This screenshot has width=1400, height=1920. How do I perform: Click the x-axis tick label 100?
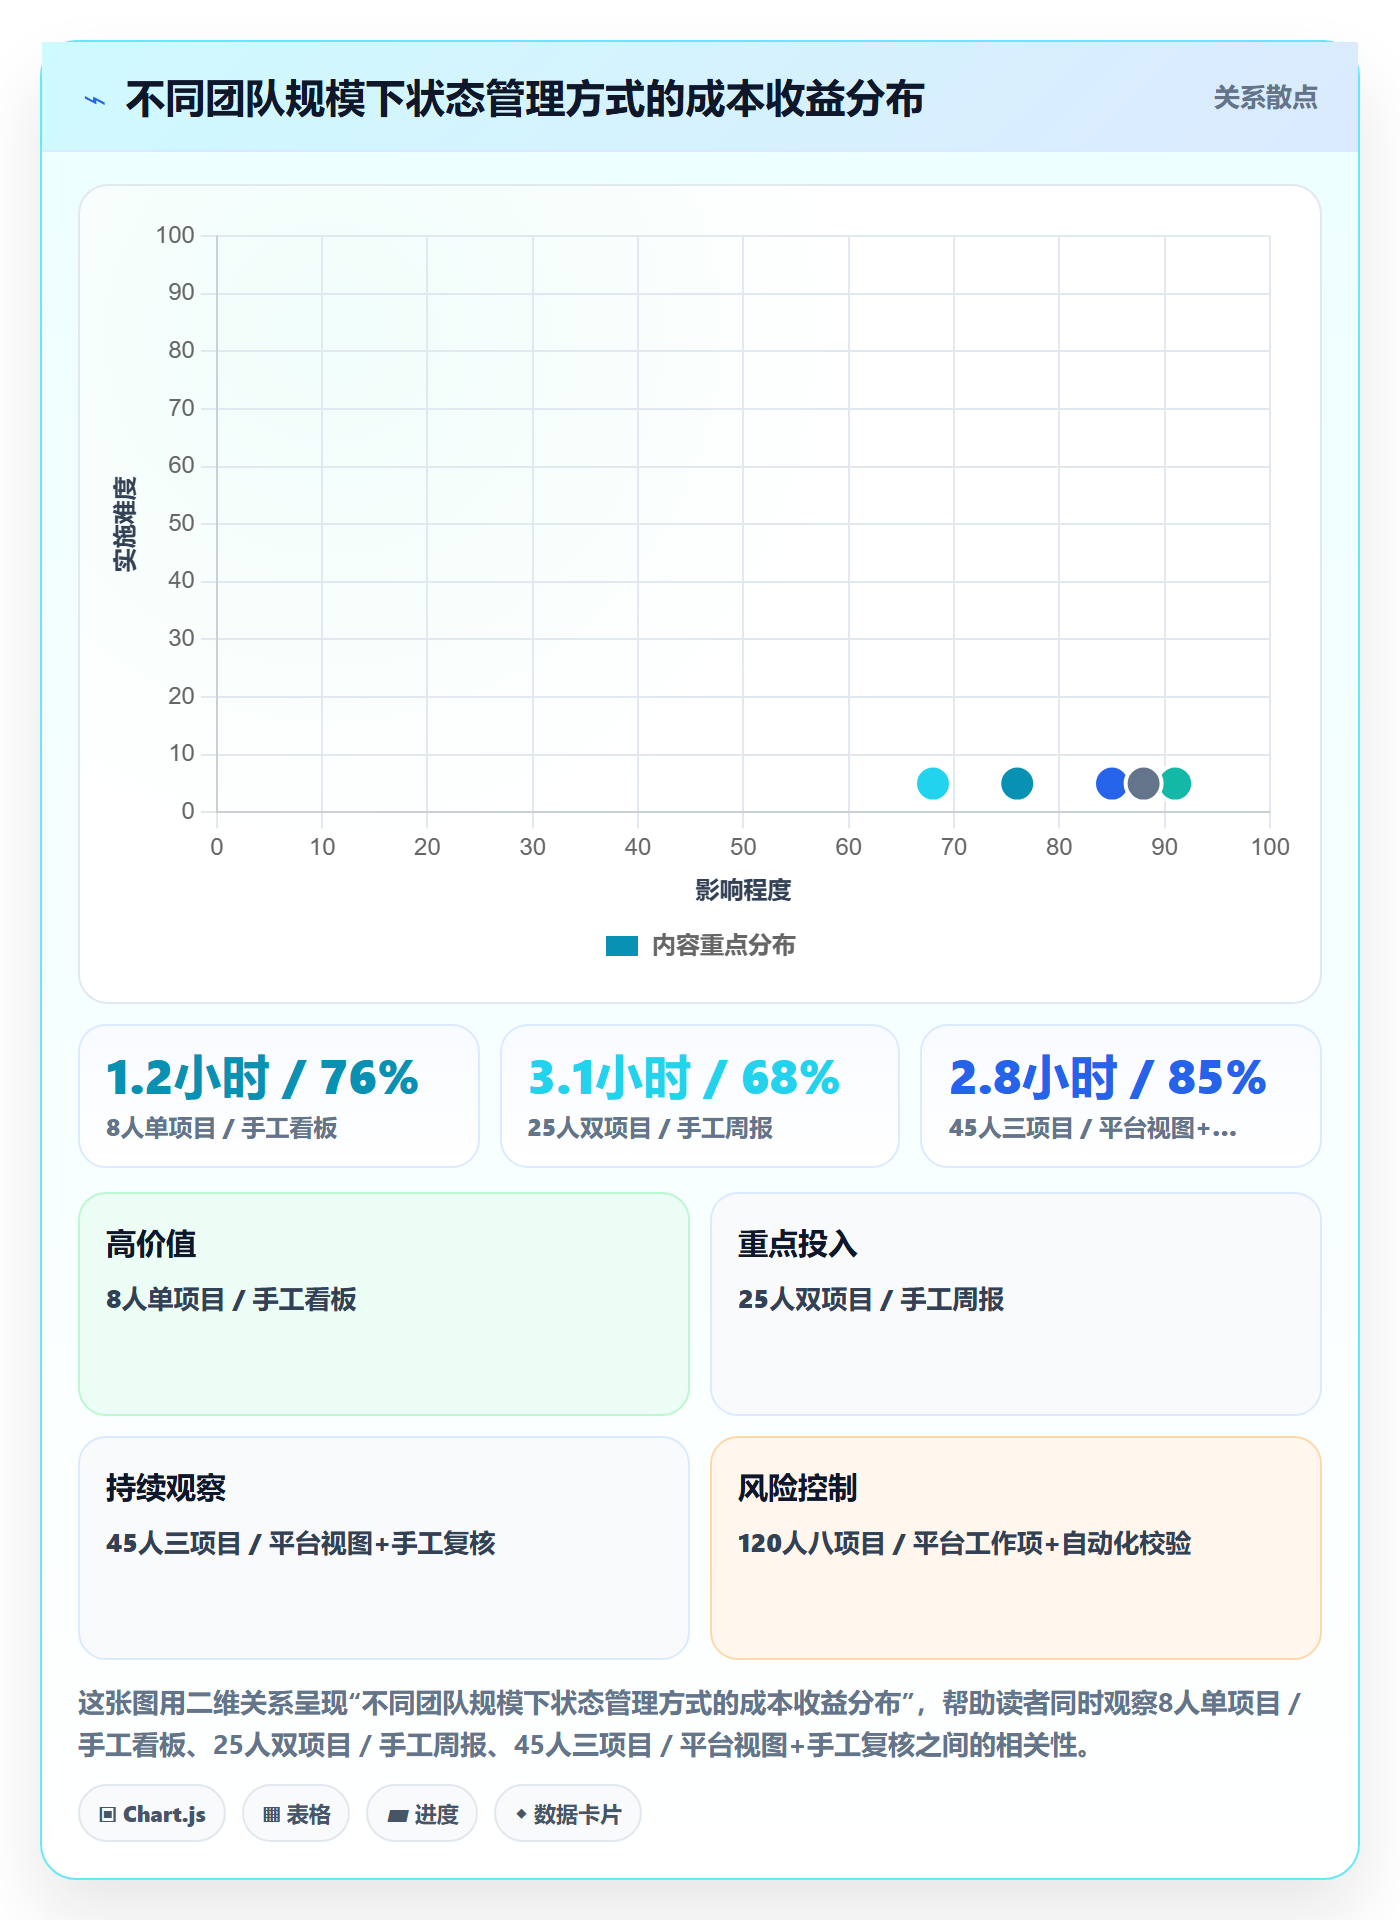(1270, 847)
